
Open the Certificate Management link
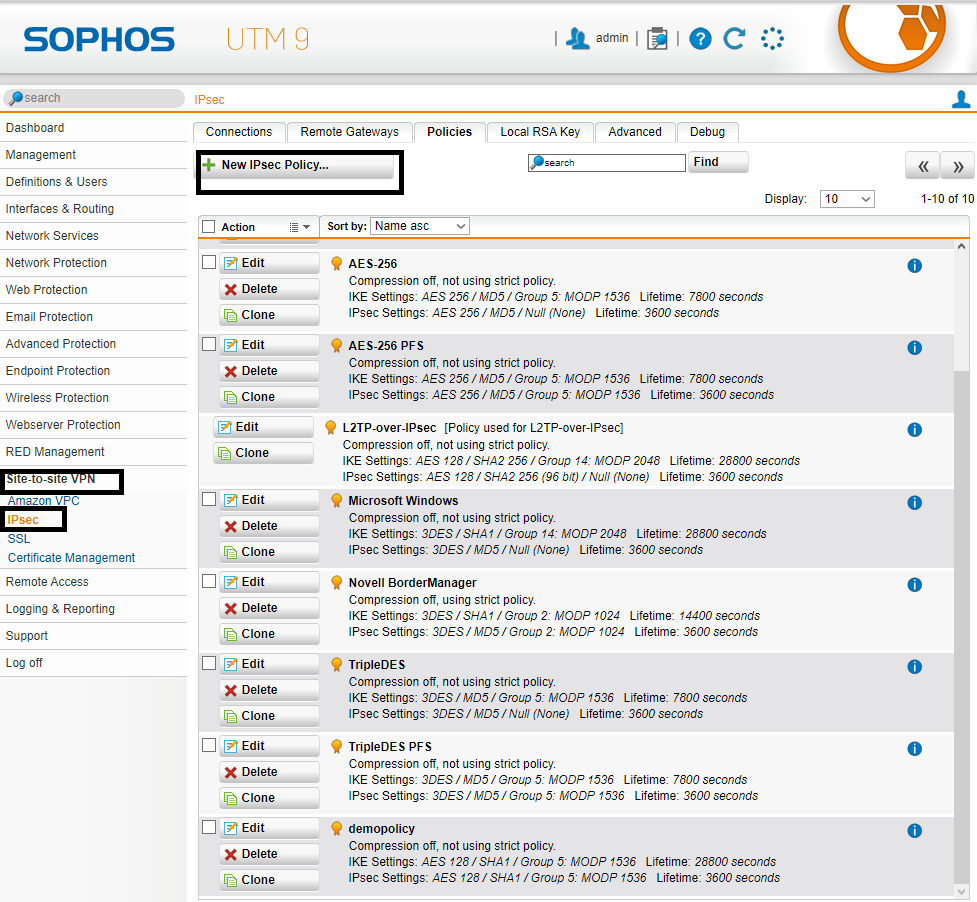coord(71,558)
